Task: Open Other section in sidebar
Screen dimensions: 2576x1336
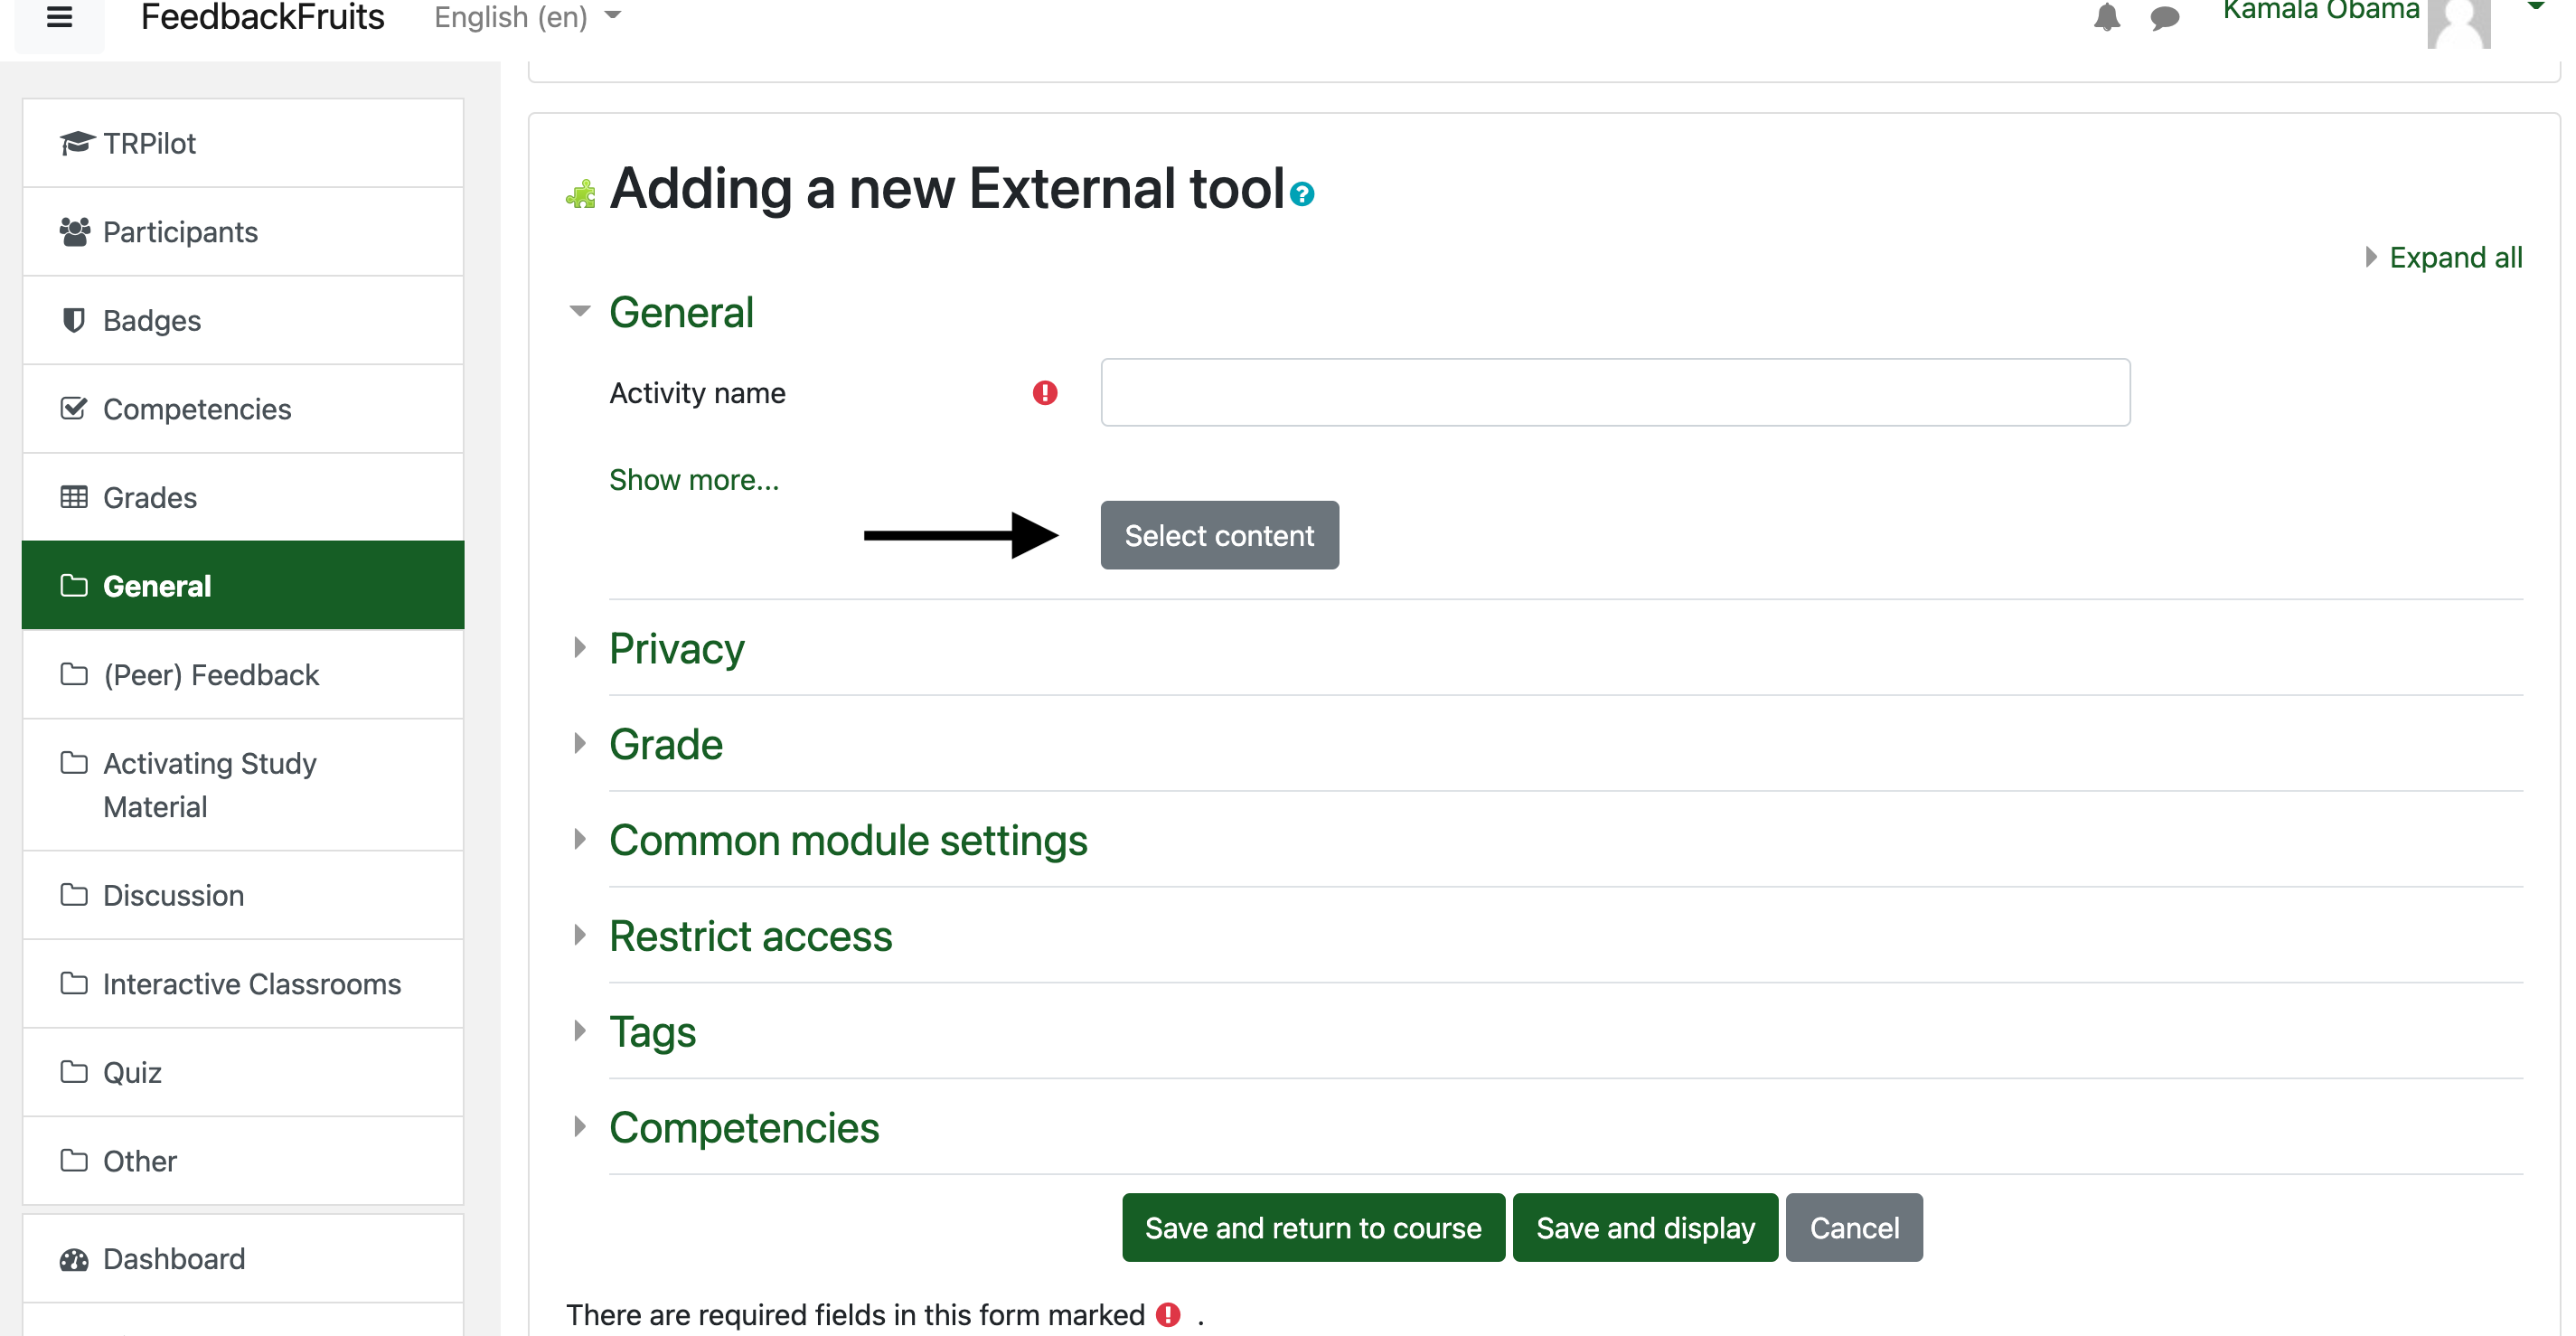Action: [x=140, y=1161]
